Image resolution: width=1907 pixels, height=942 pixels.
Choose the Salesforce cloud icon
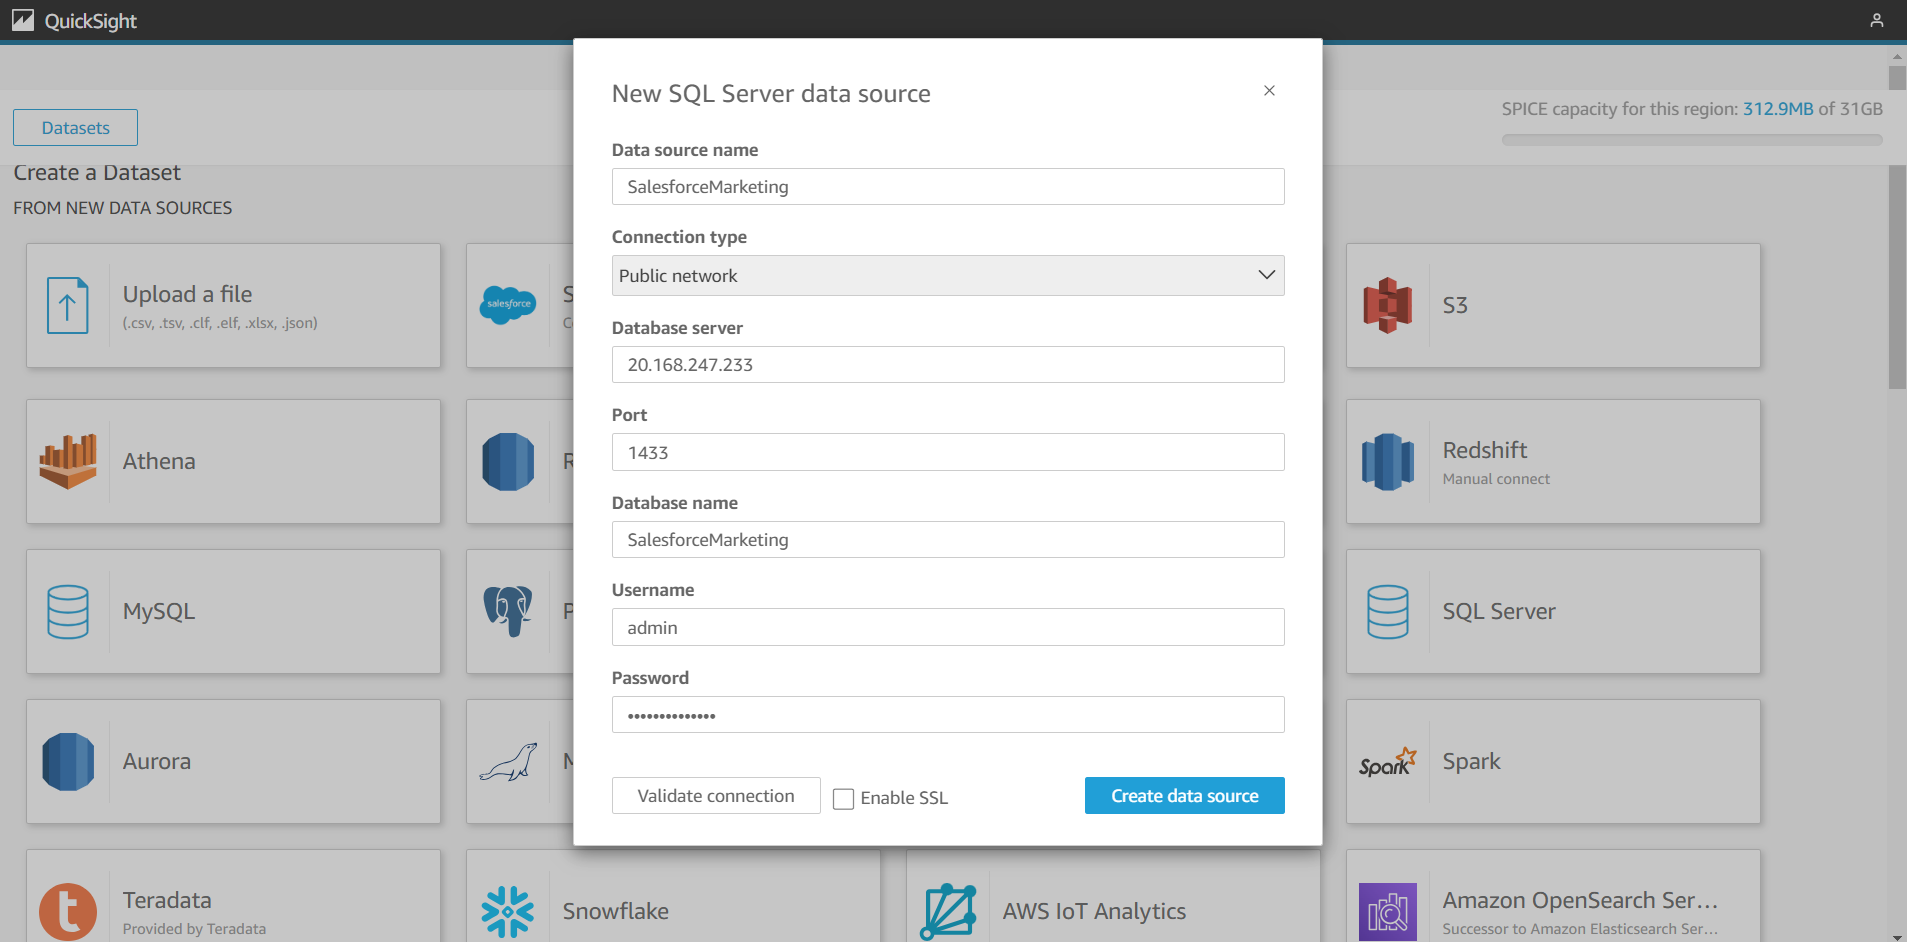coord(508,304)
